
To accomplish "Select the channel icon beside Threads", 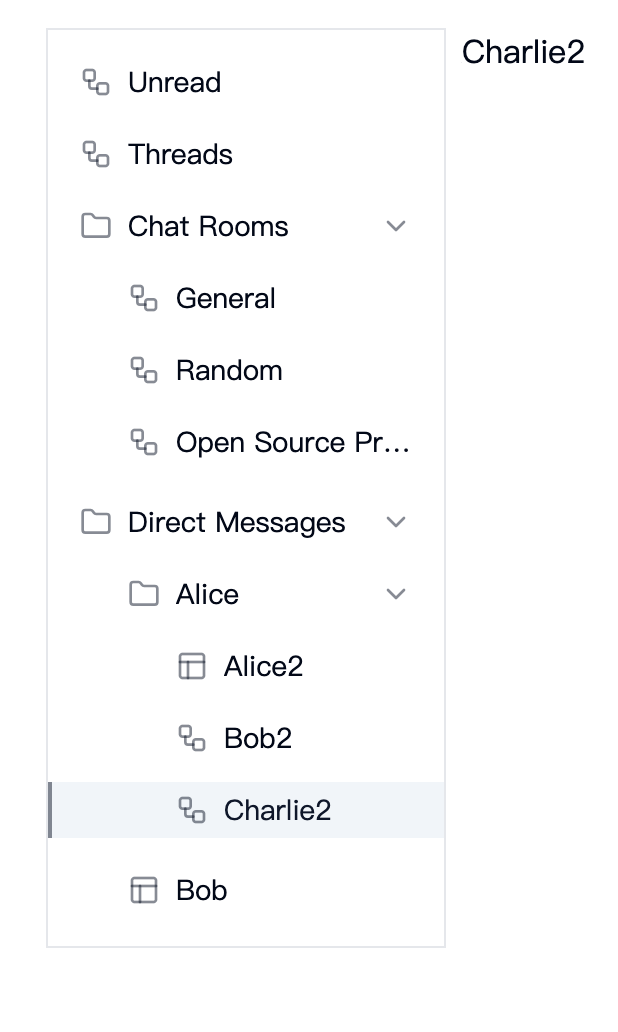I will tap(96, 155).
